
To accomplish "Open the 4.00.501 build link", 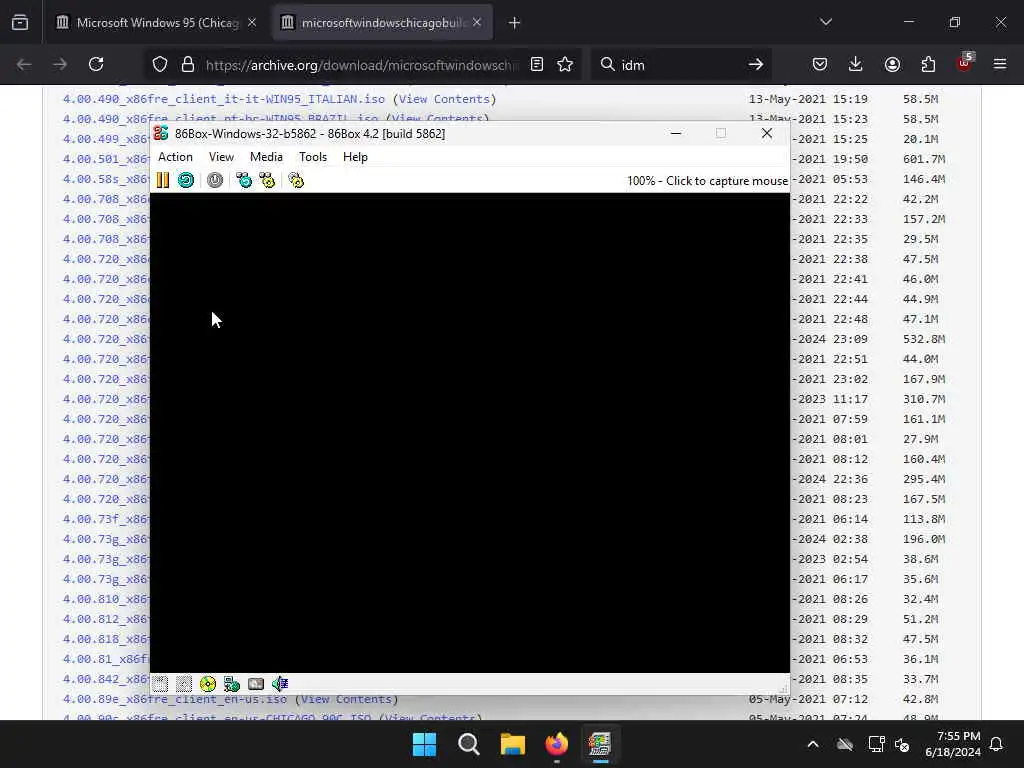I will click(x=106, y=159).
